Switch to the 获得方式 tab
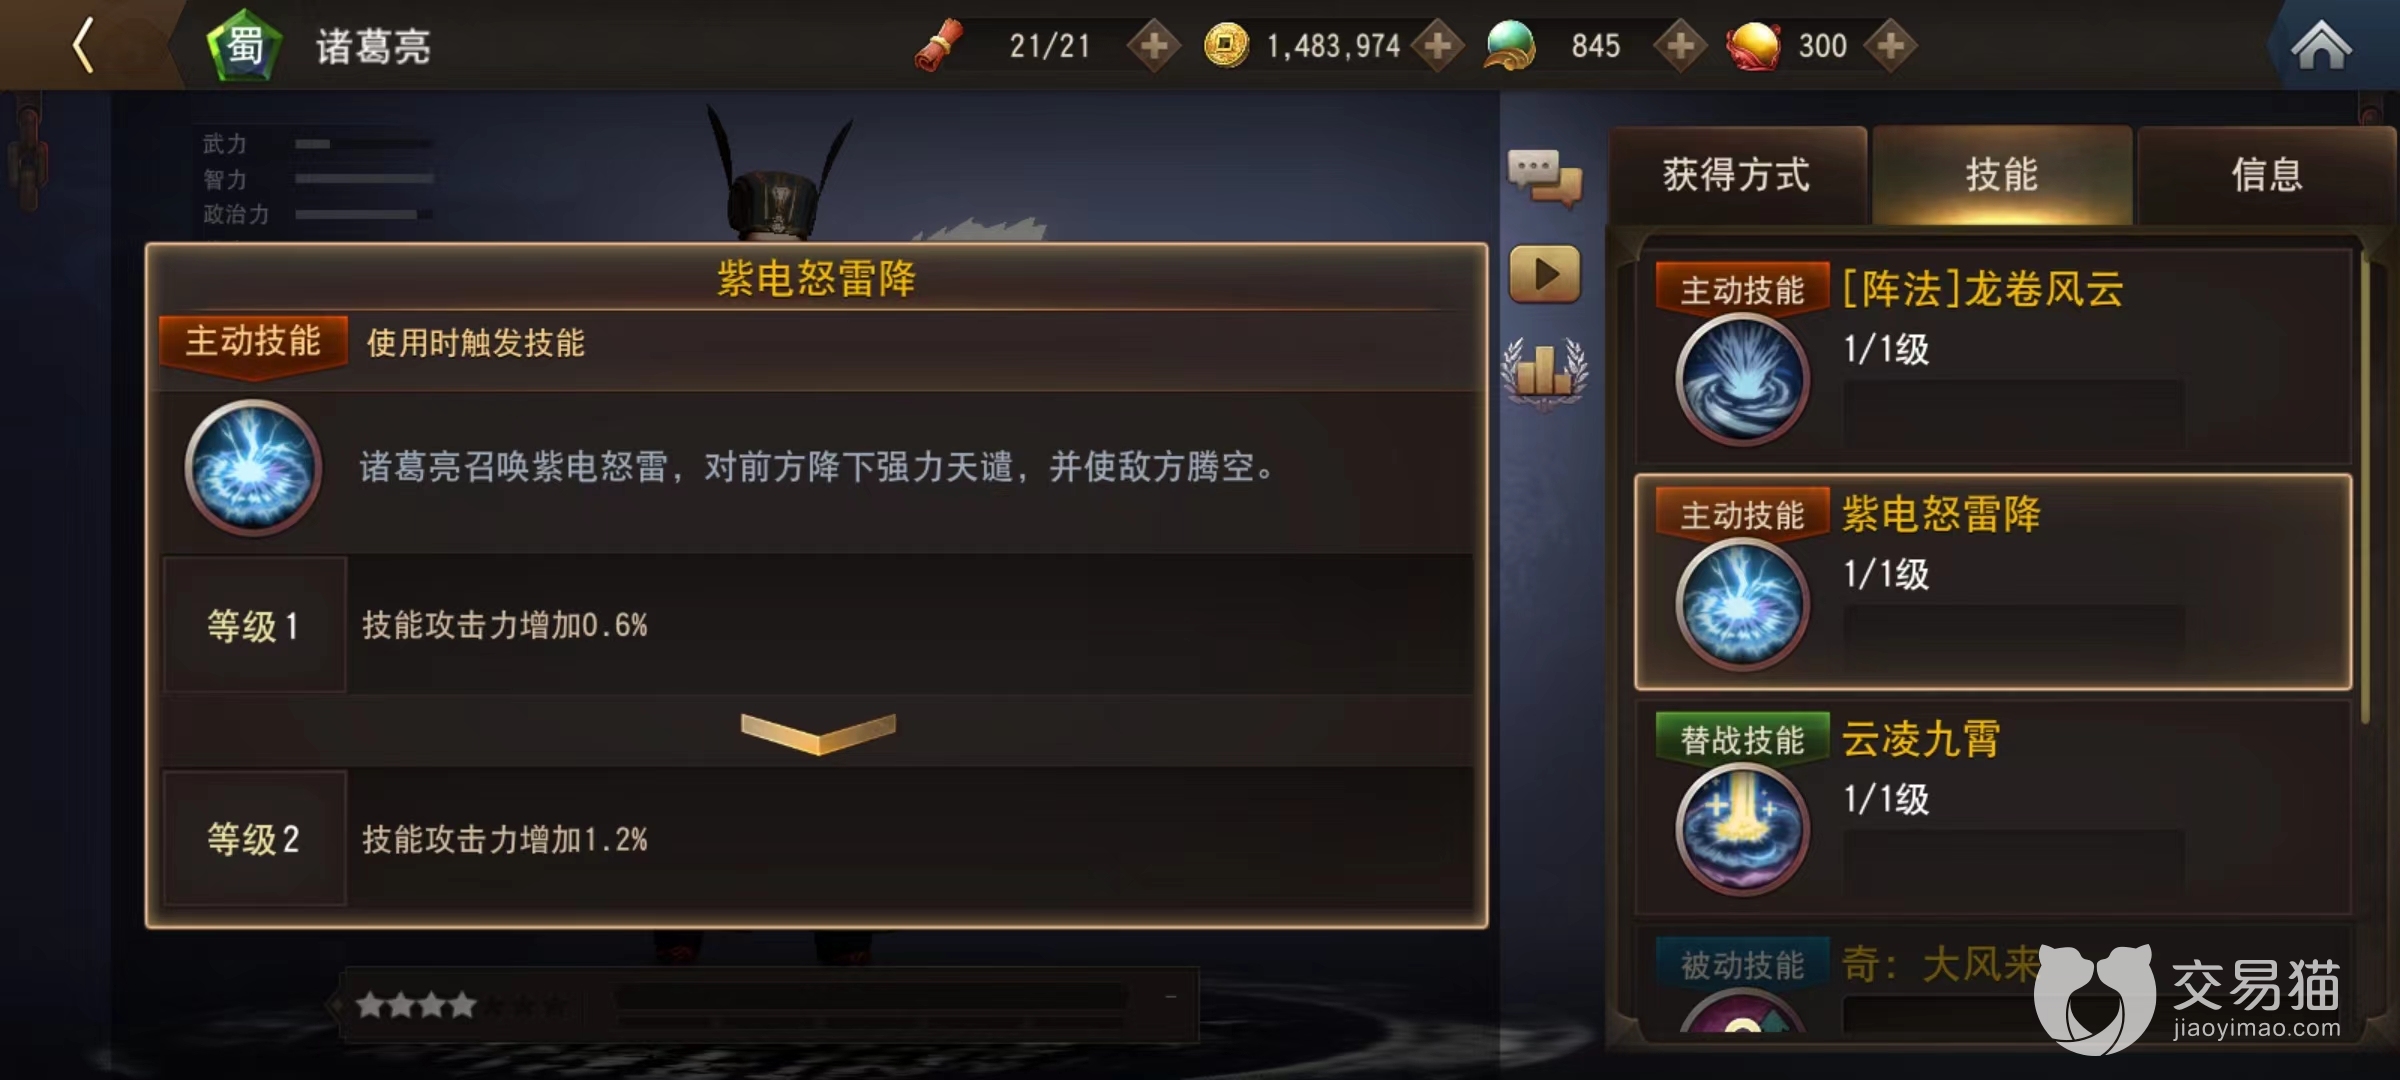Image resolution: width=2400 pixels, height=1080 pixels. click(x=1737, y=175)
